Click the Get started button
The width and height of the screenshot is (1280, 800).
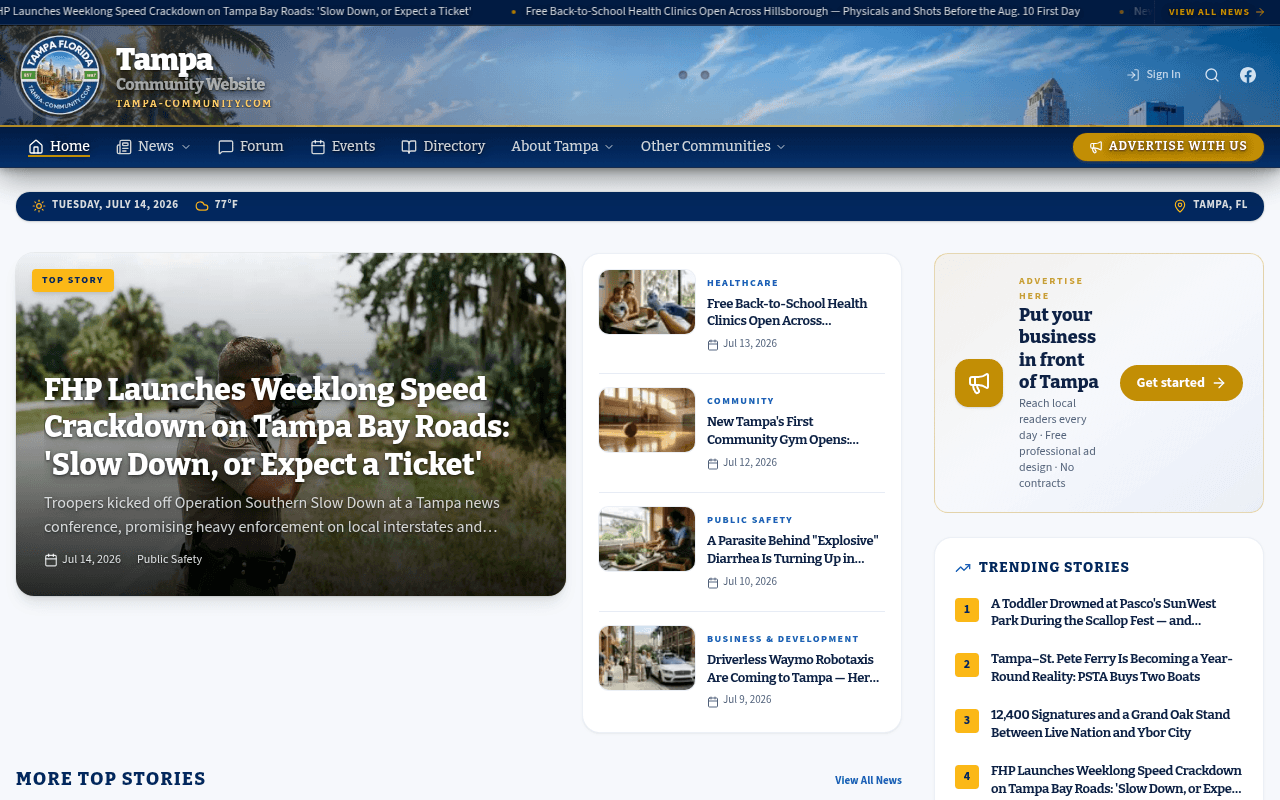(1181, 383)
